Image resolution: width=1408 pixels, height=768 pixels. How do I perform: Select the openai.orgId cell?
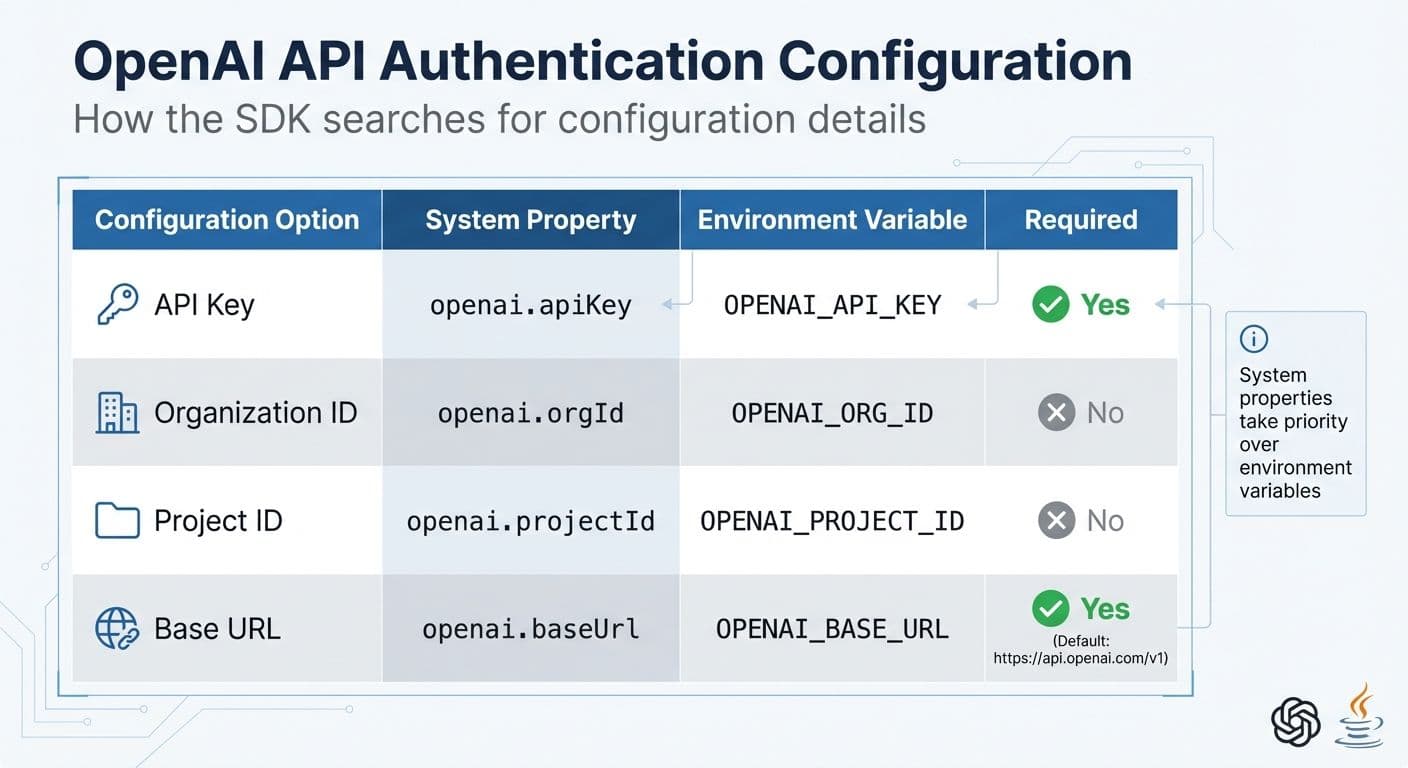(531, 412)
